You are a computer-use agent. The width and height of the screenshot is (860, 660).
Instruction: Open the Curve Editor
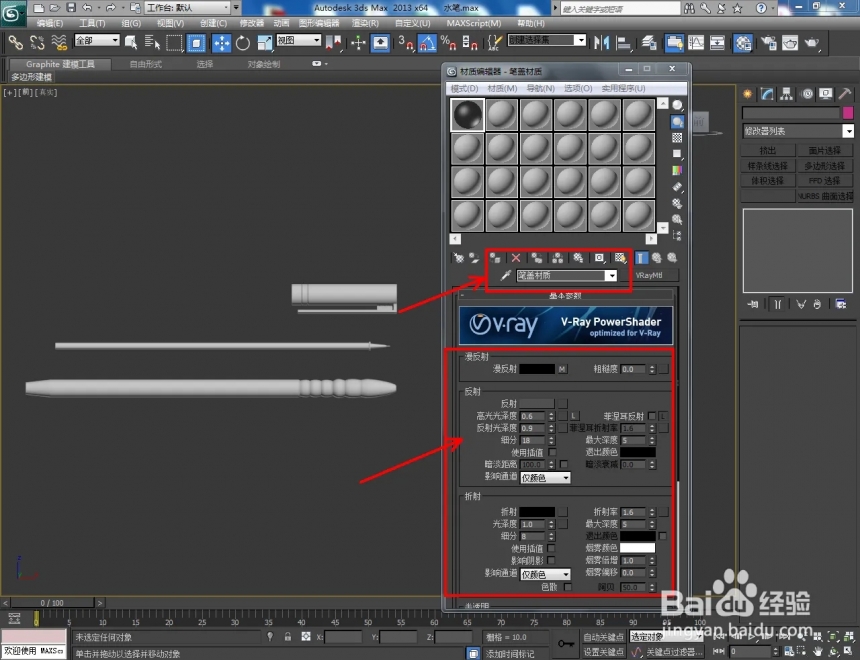click(x=695, y=43)
